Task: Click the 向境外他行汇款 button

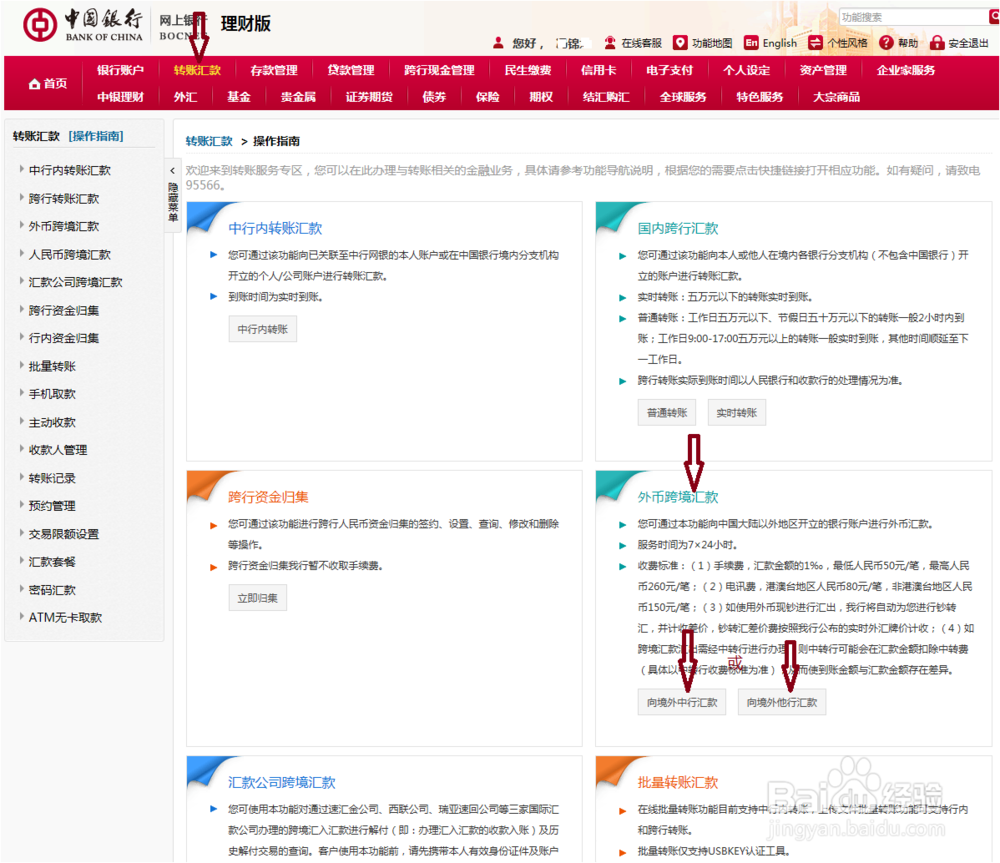Action: pyautogui.click(x=782, y=702)
